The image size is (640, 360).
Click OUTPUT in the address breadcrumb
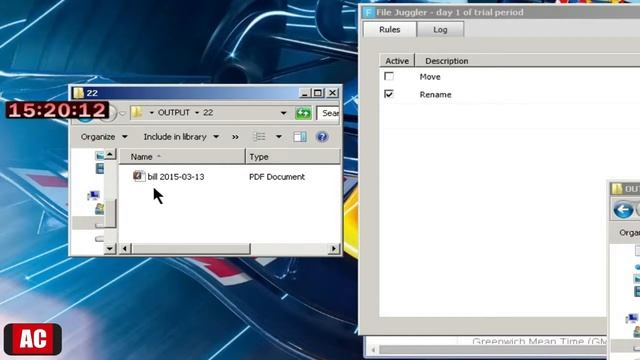173,113
